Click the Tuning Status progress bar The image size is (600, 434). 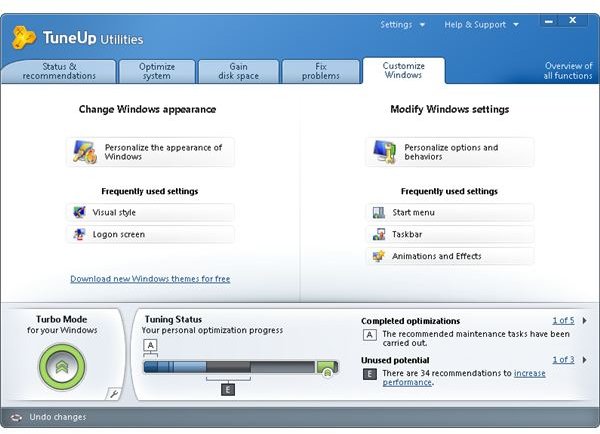[x=241, y=367]
